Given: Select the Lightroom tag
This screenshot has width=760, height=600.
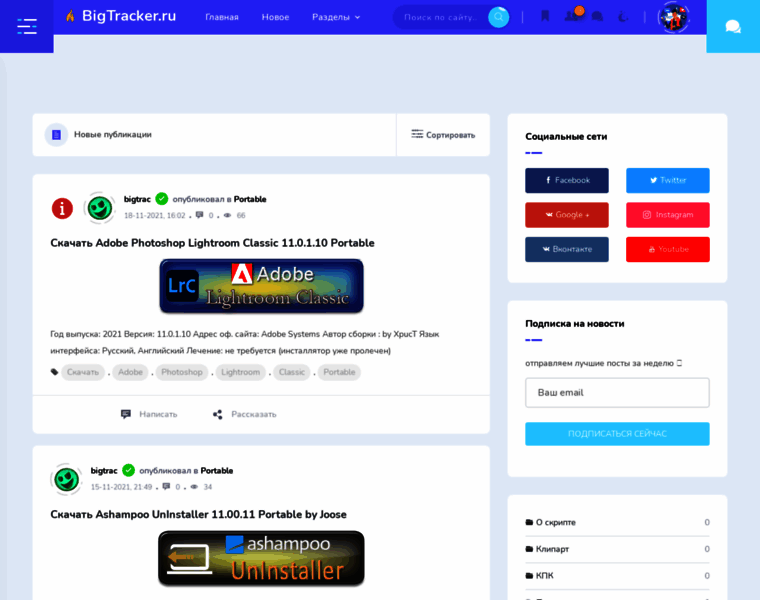Looking at the screenshot, I should click(240, 372).
